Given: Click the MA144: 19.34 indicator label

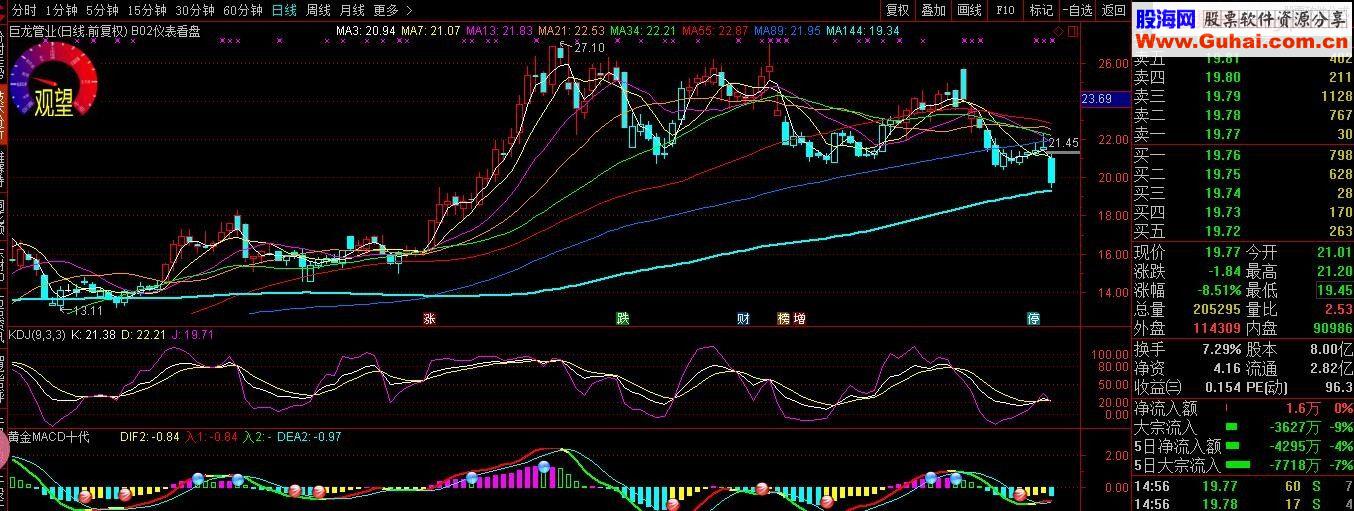Looking at the screenshot, I should (863, 31).
